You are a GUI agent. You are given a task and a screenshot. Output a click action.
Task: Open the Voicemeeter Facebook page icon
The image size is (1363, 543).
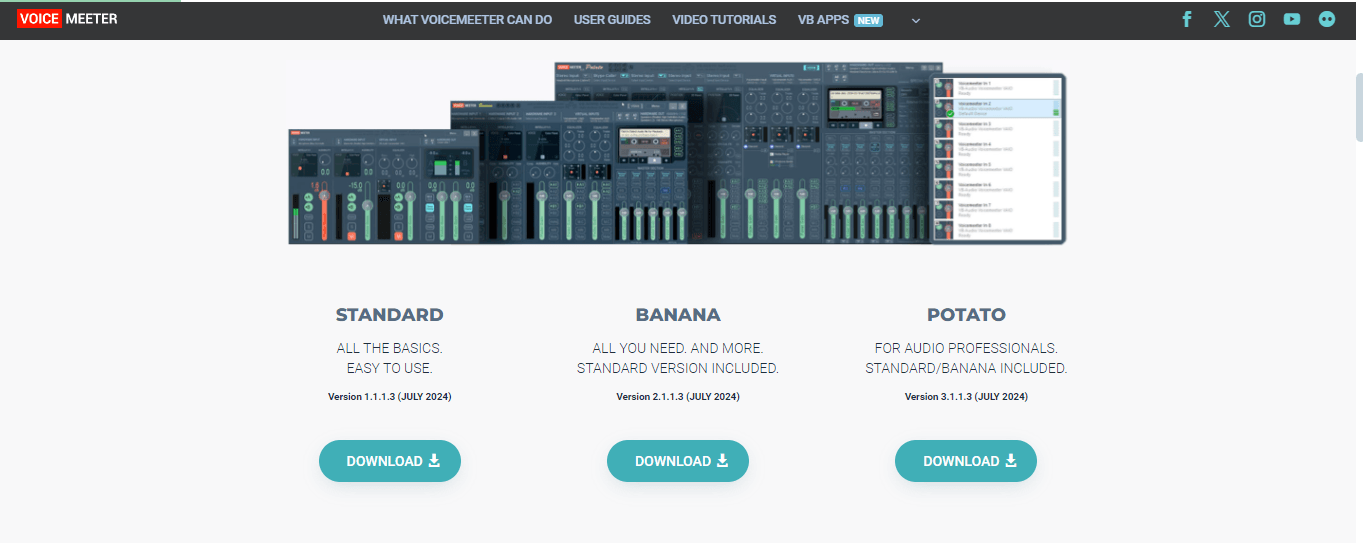[1187, 19]
